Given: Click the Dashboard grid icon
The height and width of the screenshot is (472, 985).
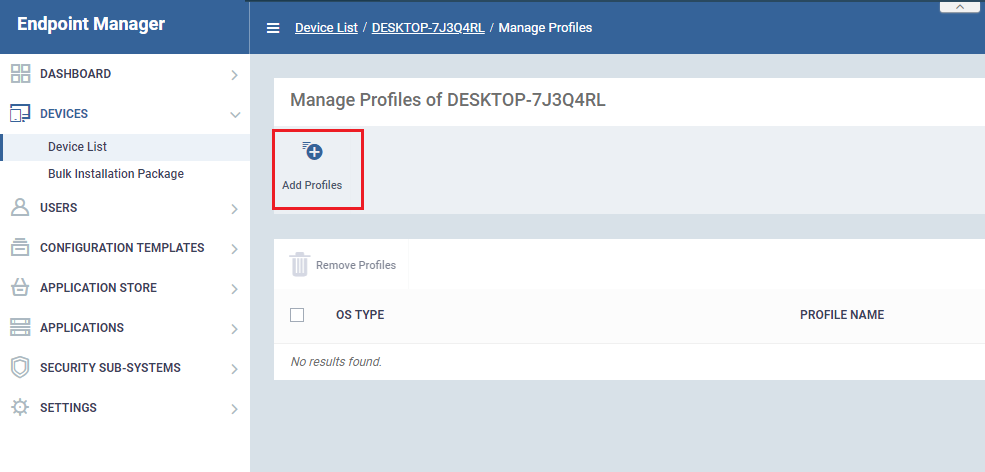Looking at the screenshot, I should coord(21,74).
